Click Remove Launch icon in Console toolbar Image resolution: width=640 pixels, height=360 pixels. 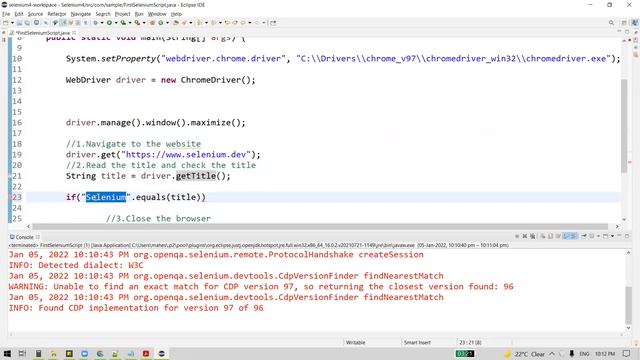tap(525, 236)
